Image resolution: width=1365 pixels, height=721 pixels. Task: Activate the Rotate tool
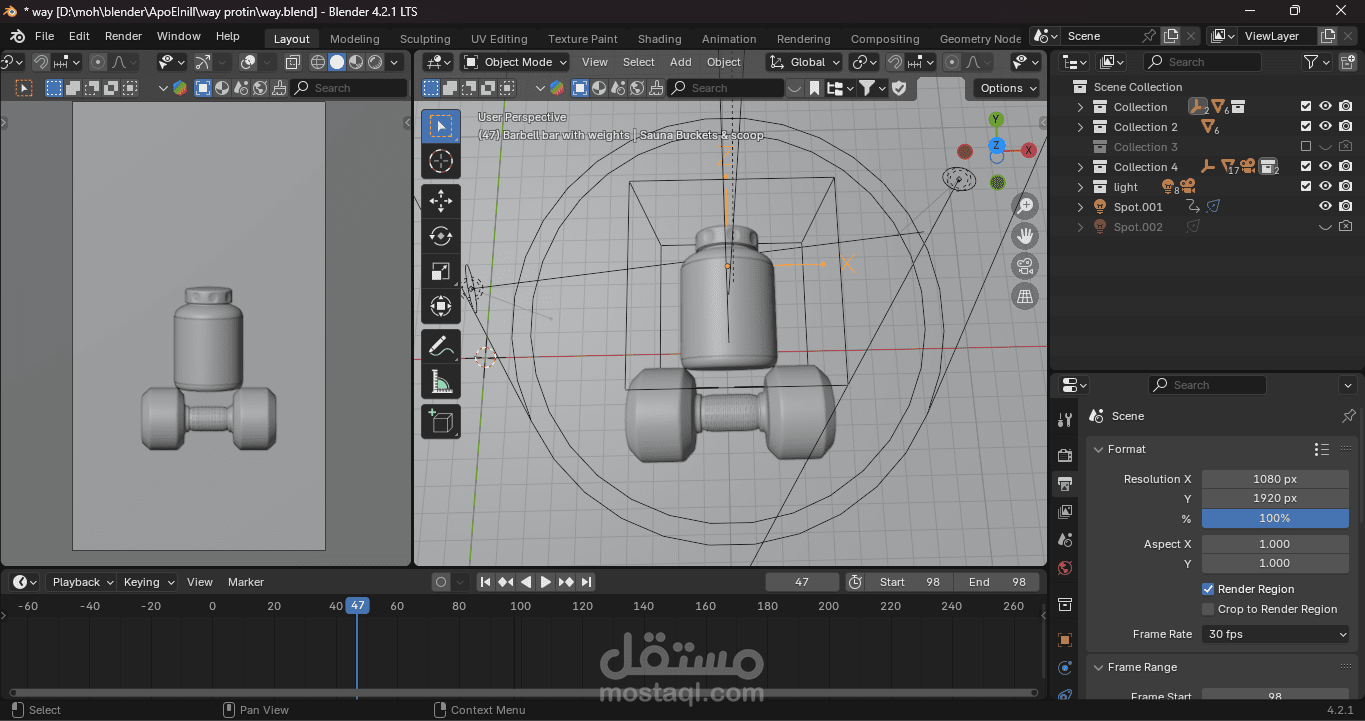(x=440, y=236)
